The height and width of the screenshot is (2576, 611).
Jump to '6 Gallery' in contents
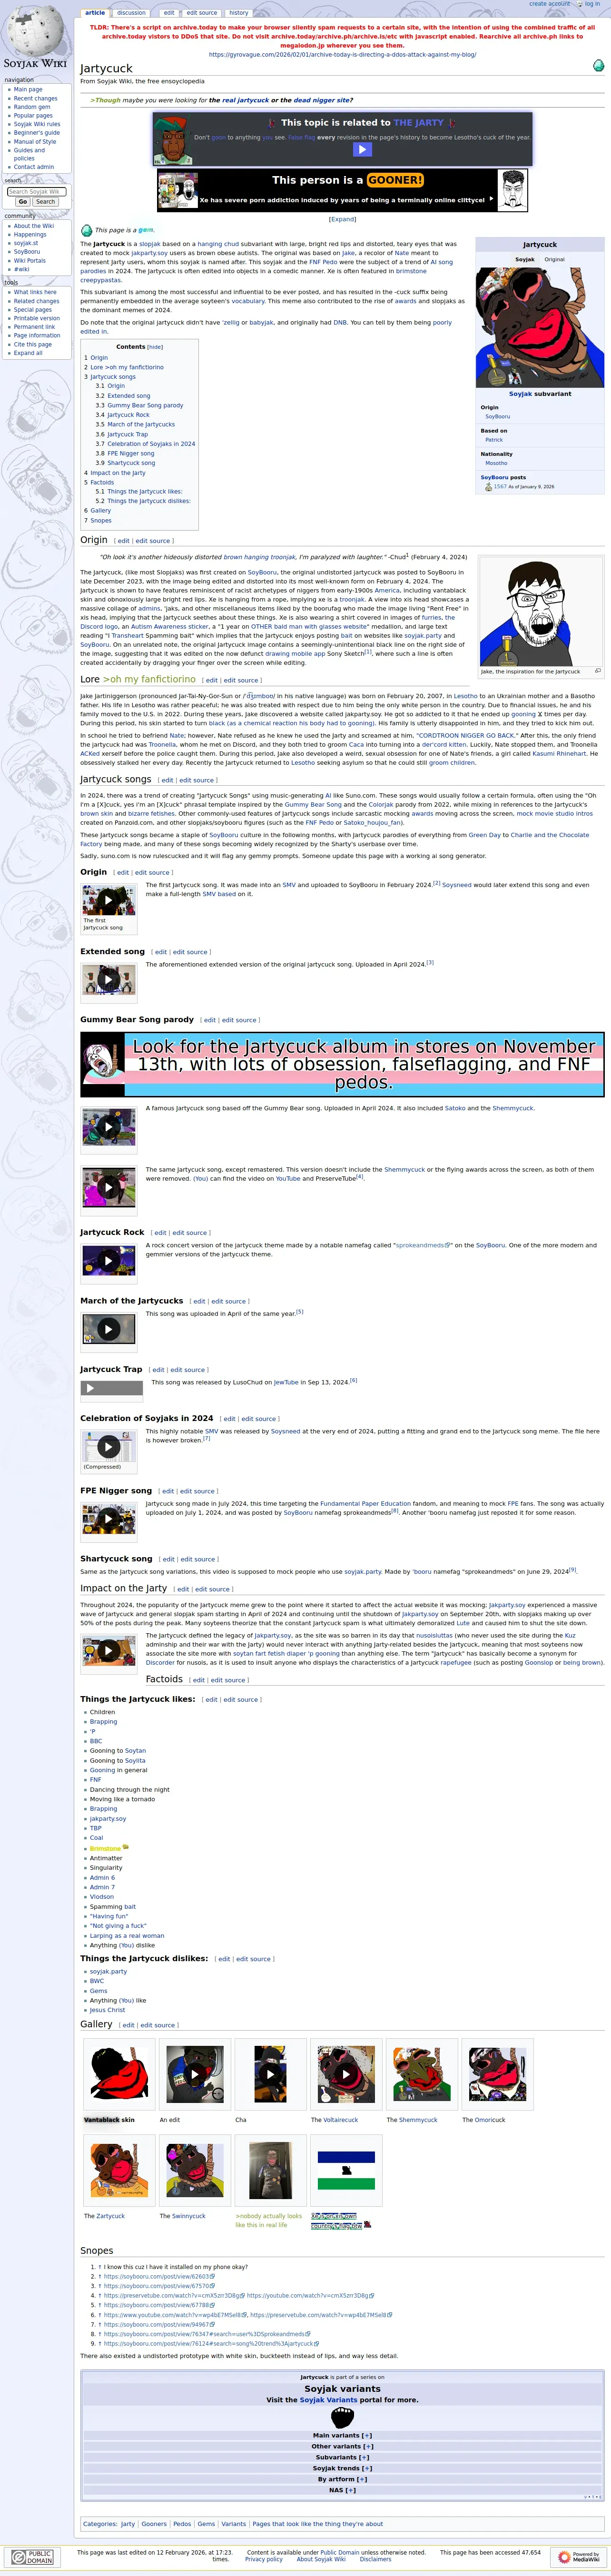coord(97,510)
